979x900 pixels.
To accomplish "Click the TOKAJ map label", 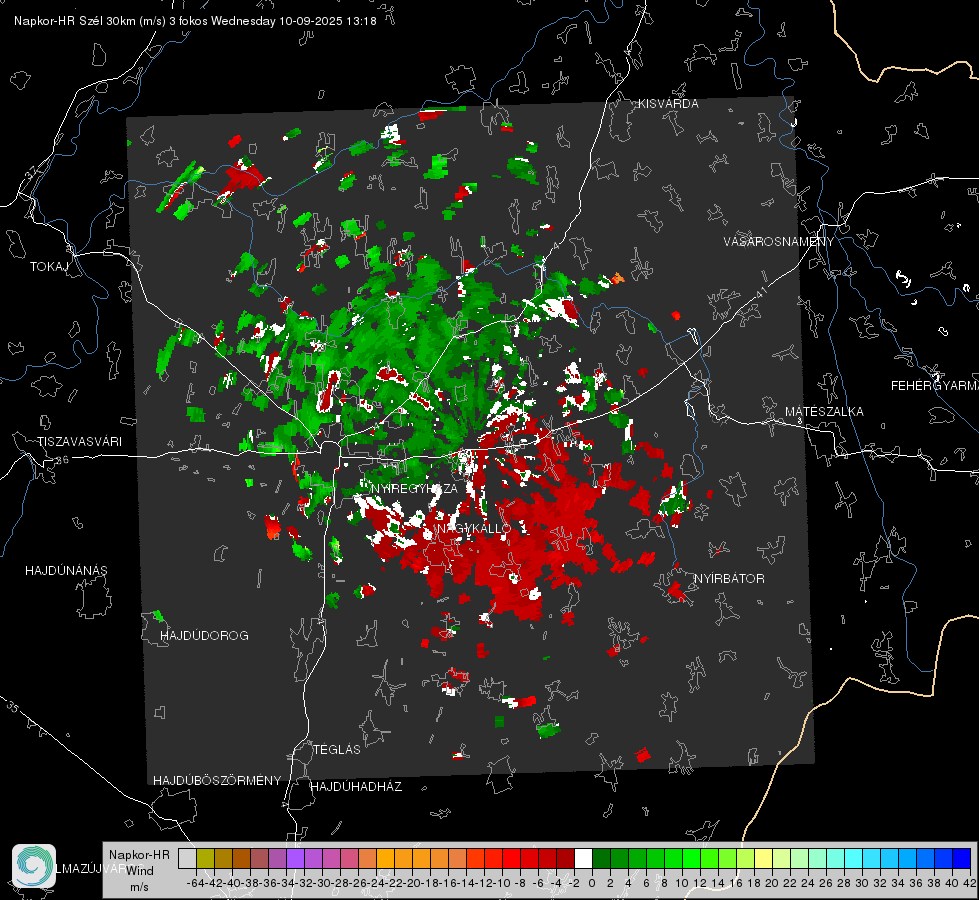I will [49, 267].
